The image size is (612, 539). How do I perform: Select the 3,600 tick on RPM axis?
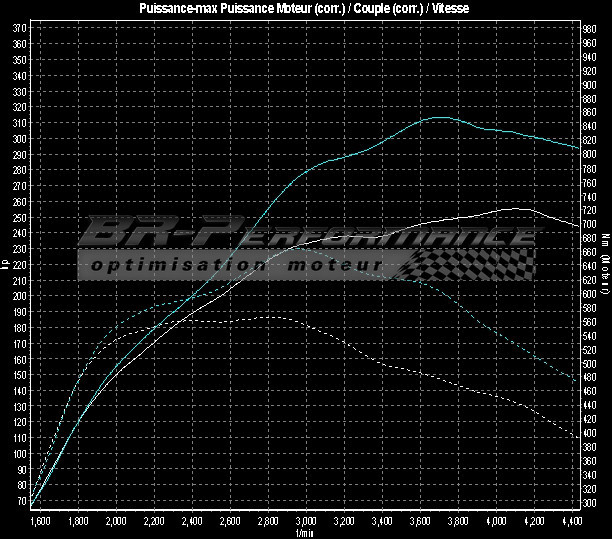pos(420,521)
